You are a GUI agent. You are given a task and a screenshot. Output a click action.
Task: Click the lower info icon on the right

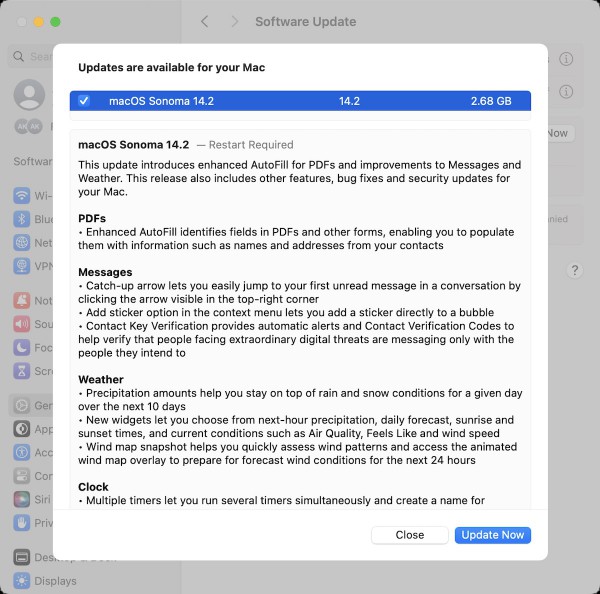tap(566, 91)
